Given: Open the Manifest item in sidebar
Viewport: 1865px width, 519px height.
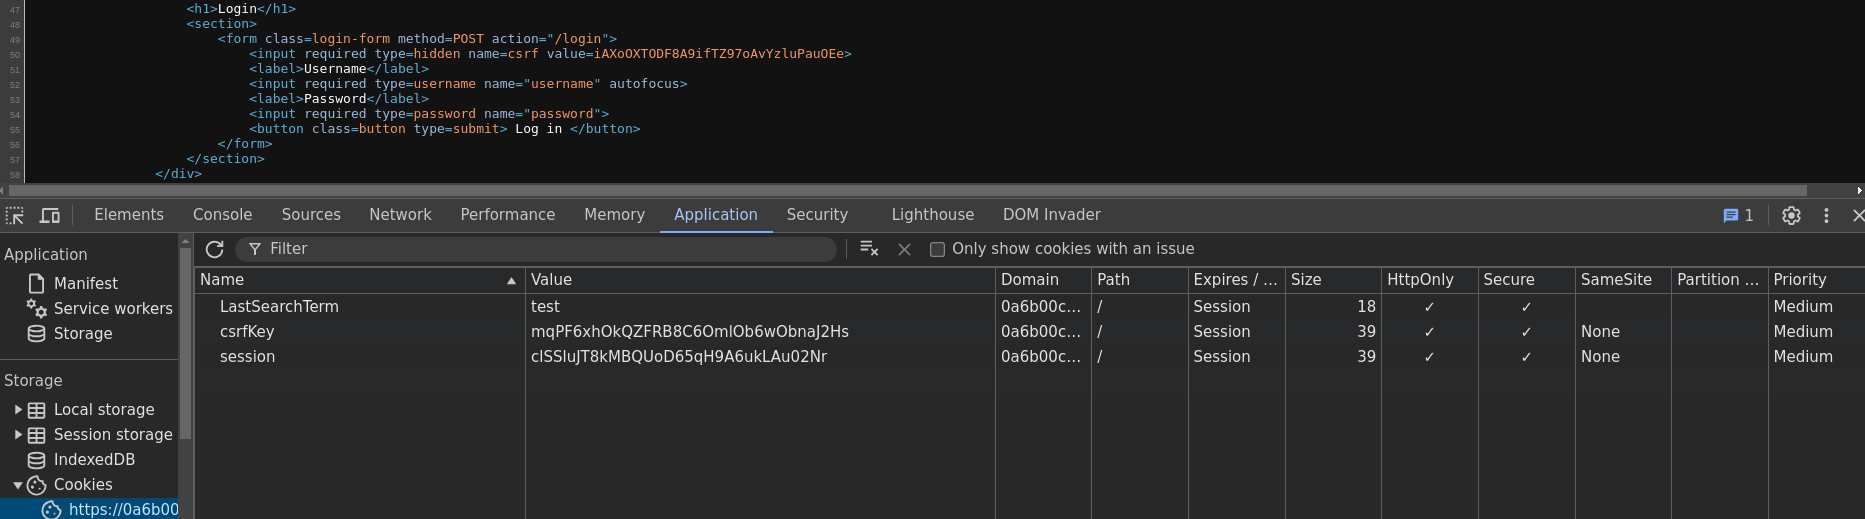Looking at the screenshot, I should click(85, 284).
